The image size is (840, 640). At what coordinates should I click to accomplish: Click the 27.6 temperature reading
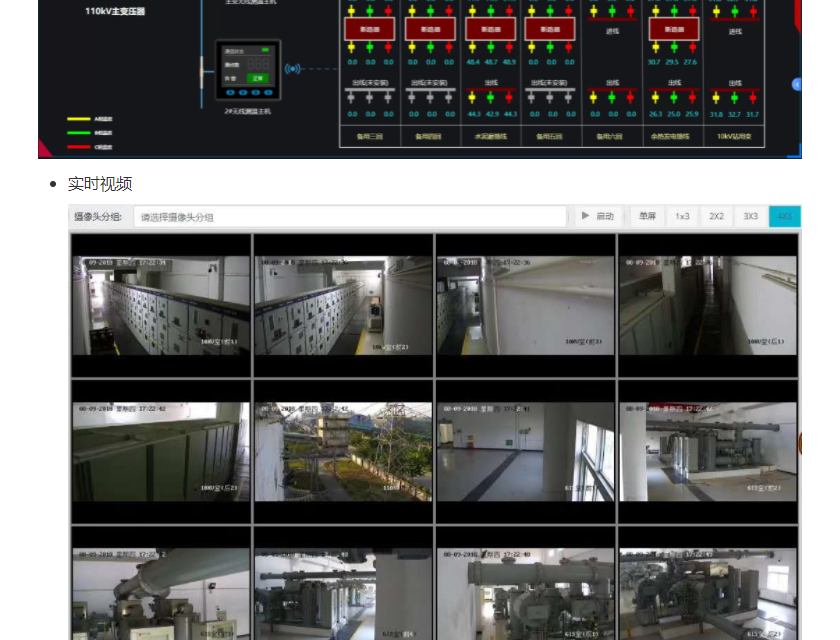tap(691, 62)
